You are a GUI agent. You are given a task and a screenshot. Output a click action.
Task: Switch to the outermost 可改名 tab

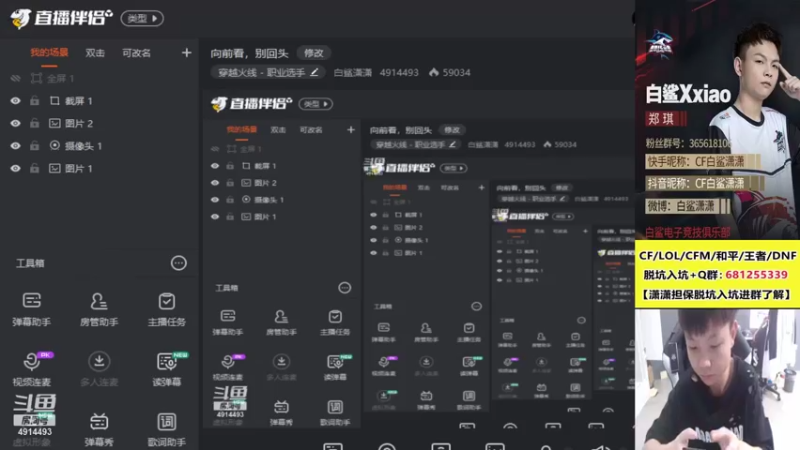click(136, 53)
